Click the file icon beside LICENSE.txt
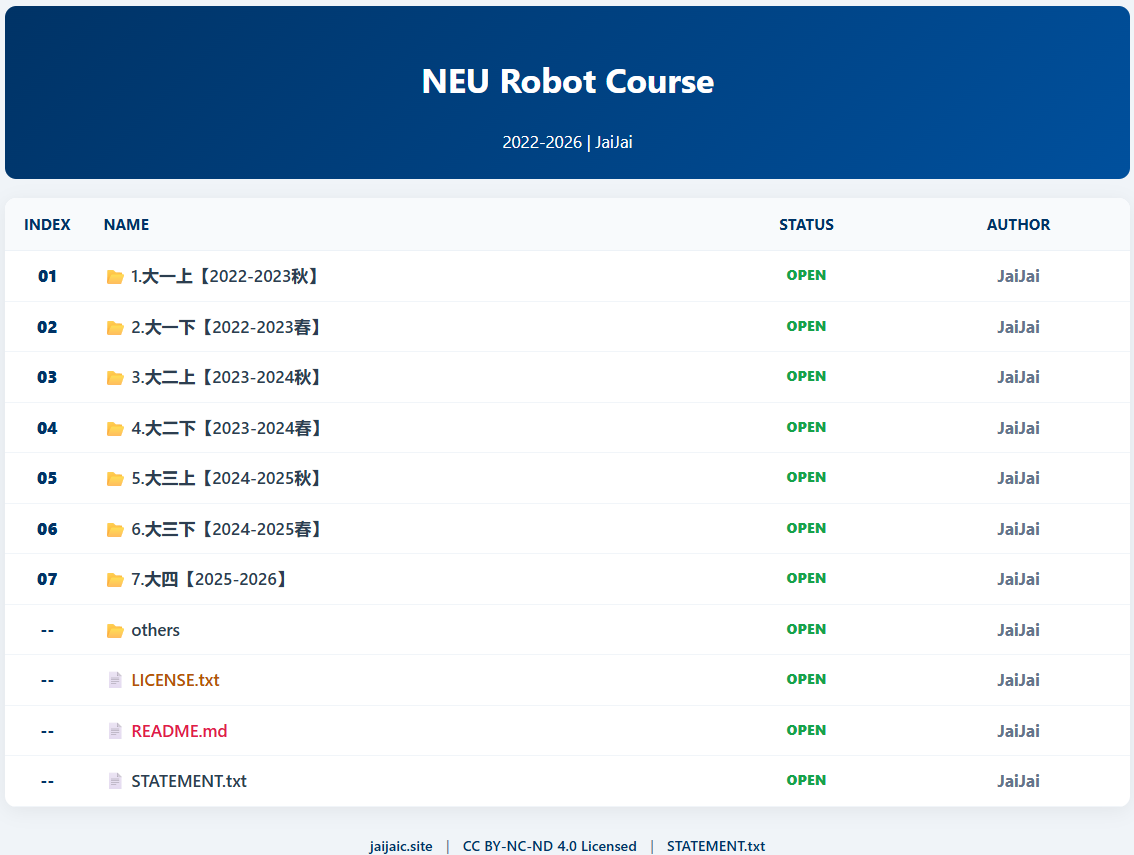This screenshot has height=855, width=1134. coord(115,679)
